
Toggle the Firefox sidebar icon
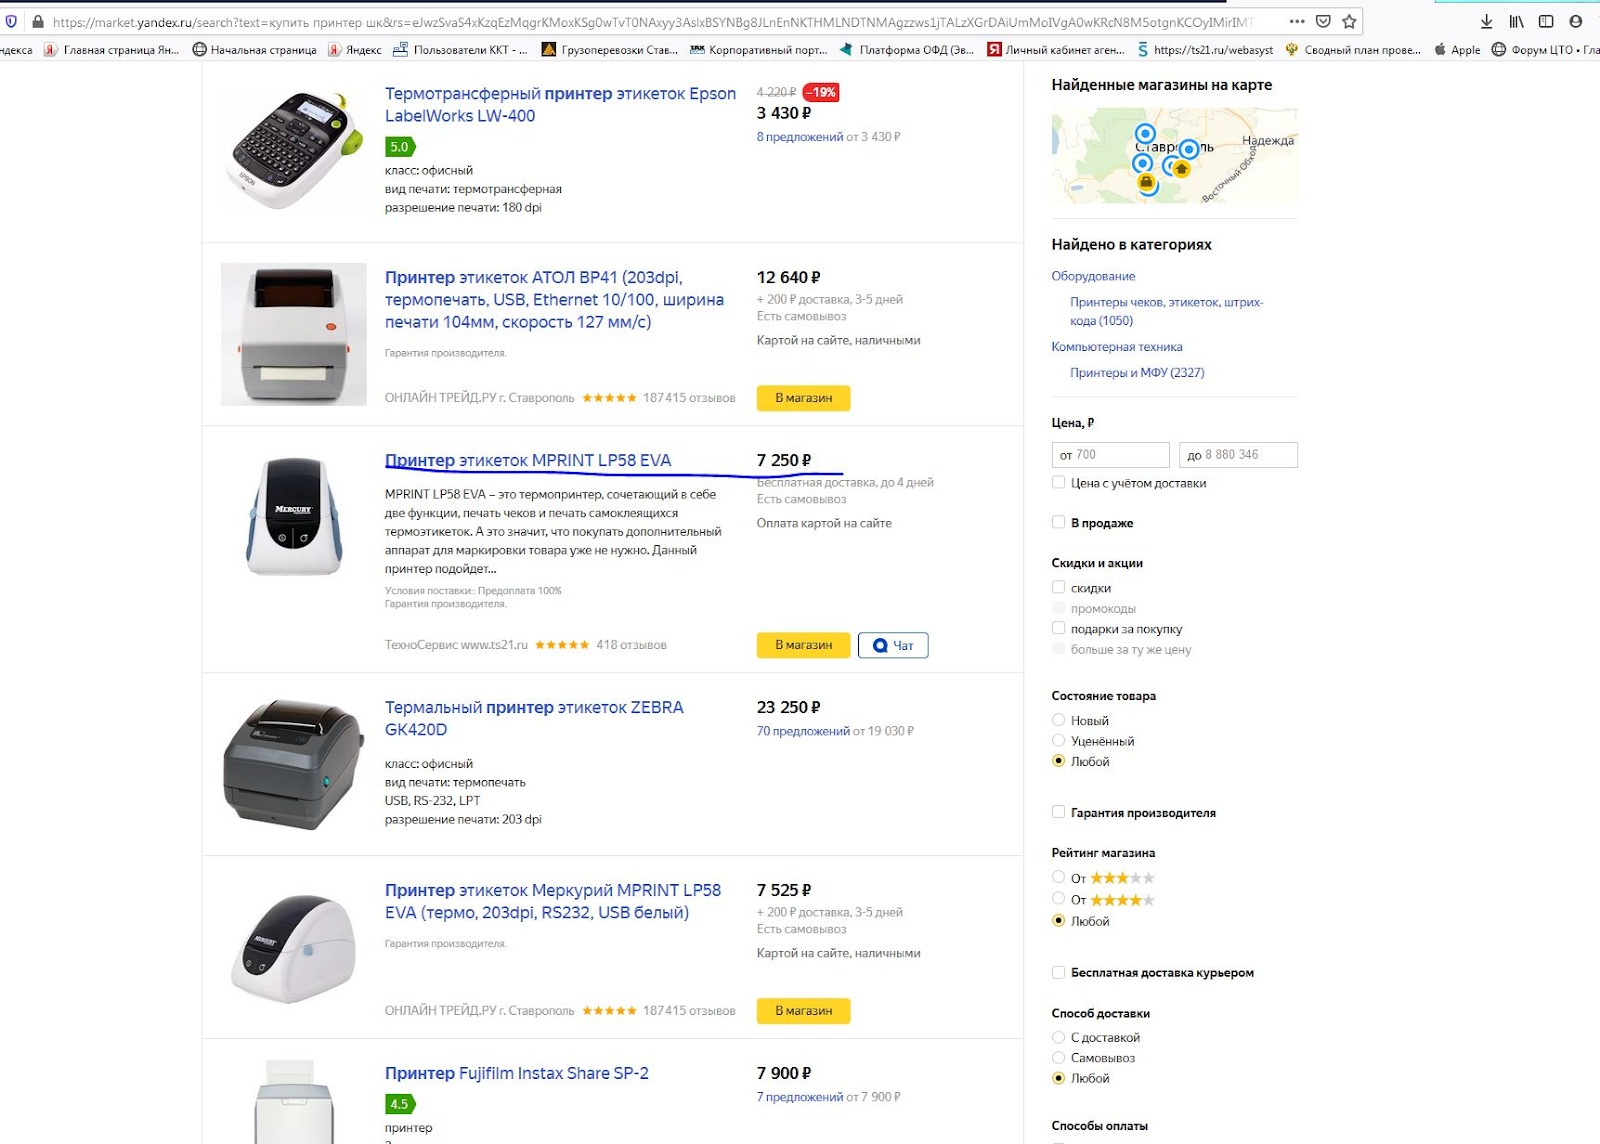coord(1546,21)
